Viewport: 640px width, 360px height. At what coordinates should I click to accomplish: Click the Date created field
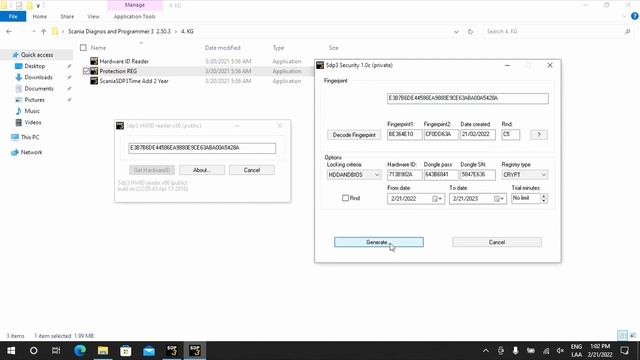pyautogui.click(x=478, y=134)
